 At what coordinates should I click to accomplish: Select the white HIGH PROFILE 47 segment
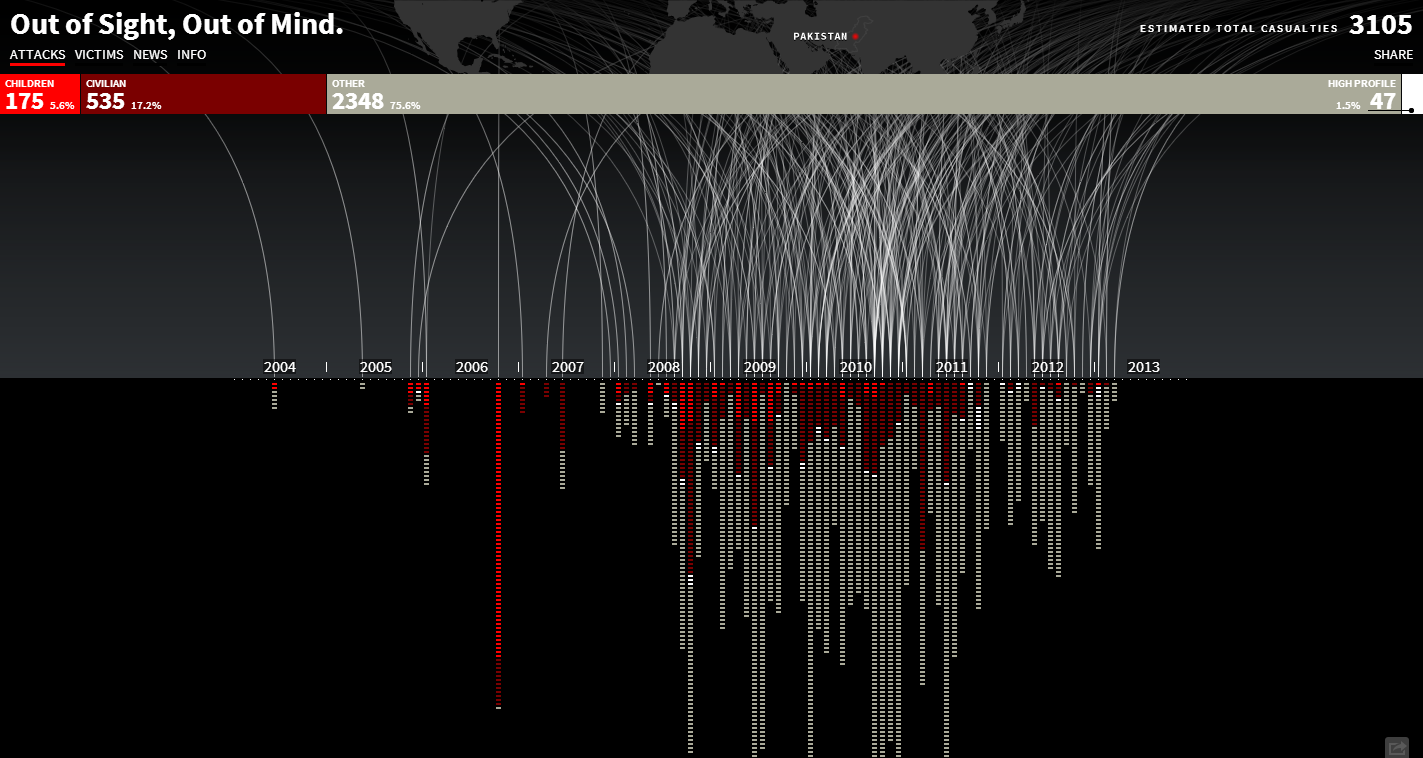click(1412, 94)
